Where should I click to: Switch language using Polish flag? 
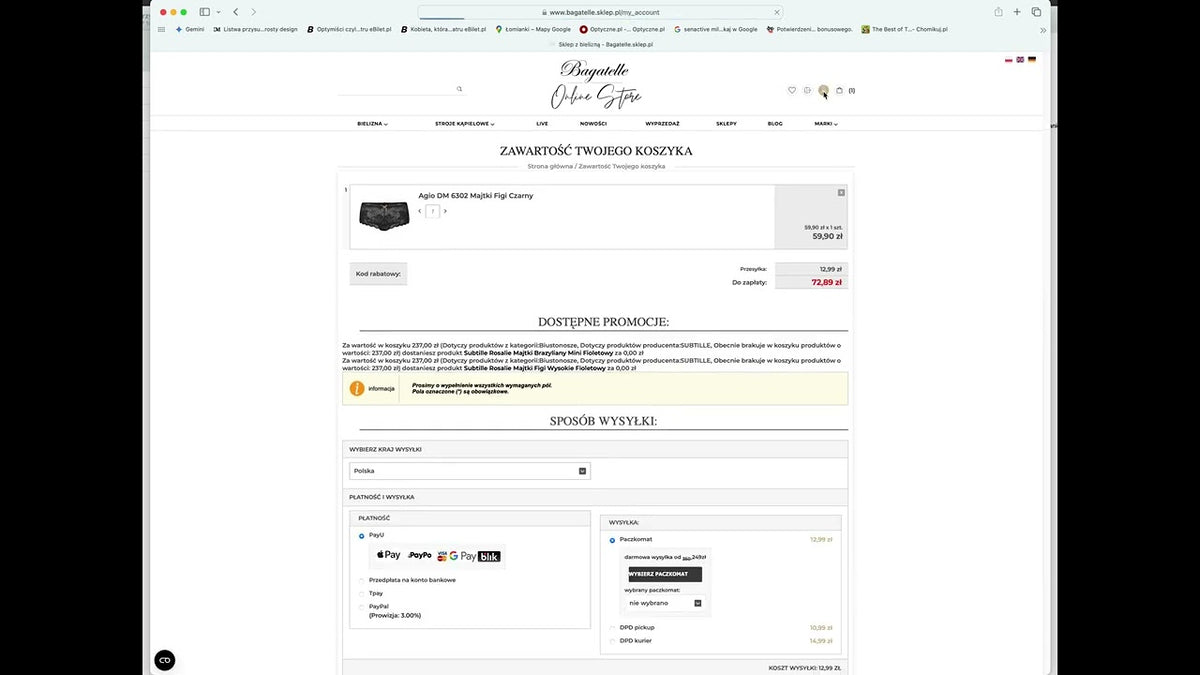click(1009, 60)
